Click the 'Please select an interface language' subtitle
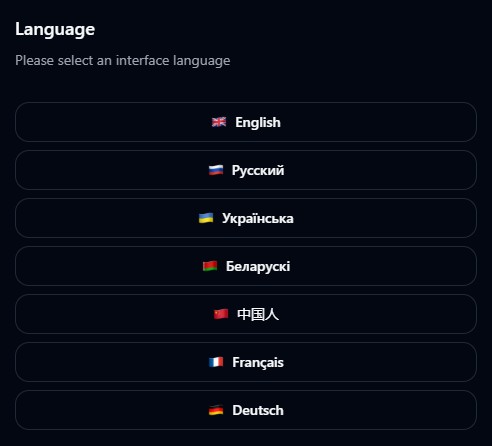 click(123, 61)
